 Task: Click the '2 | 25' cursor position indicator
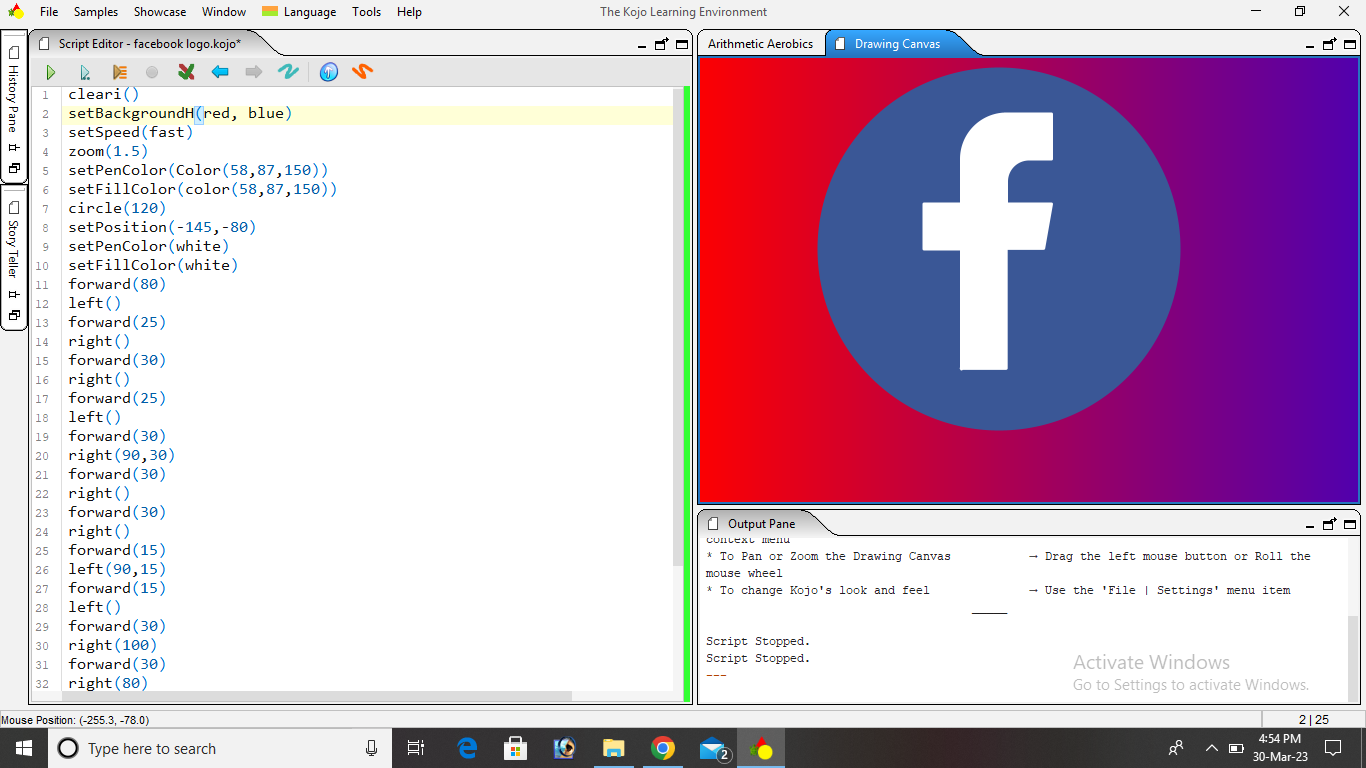1314,719
